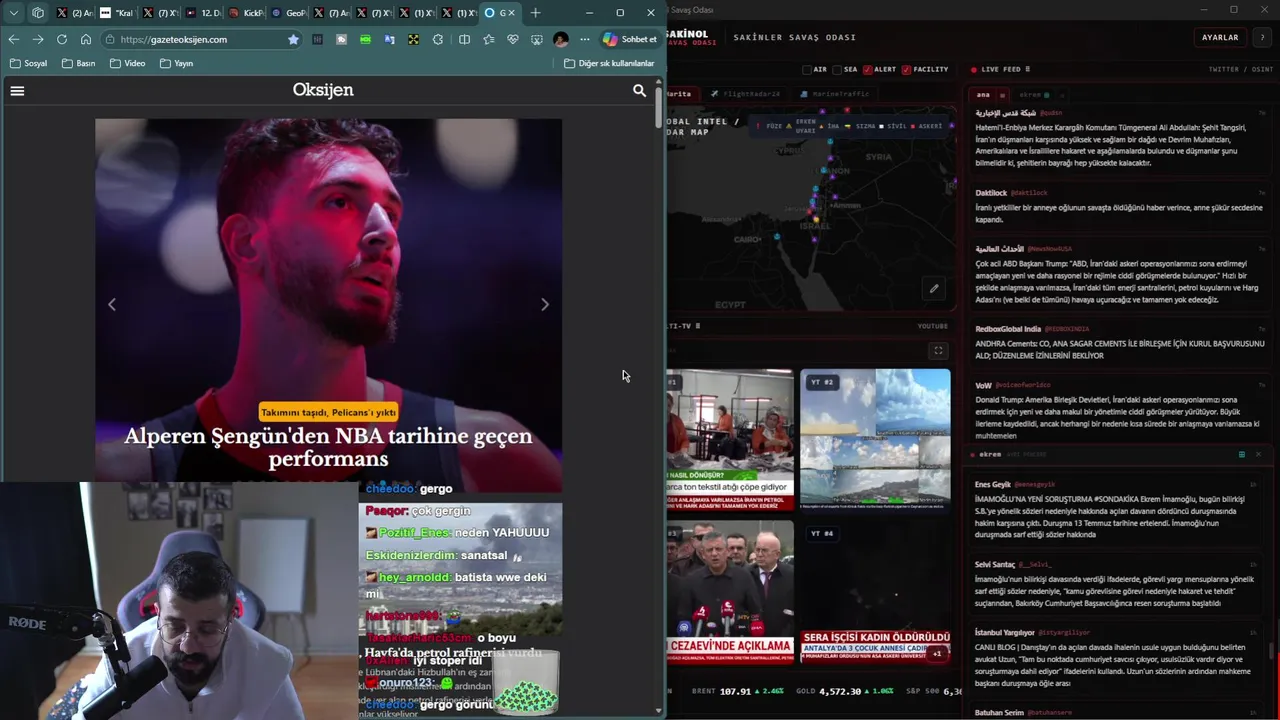Bookmark this page with the star
1280x720 pixels.
293,39
